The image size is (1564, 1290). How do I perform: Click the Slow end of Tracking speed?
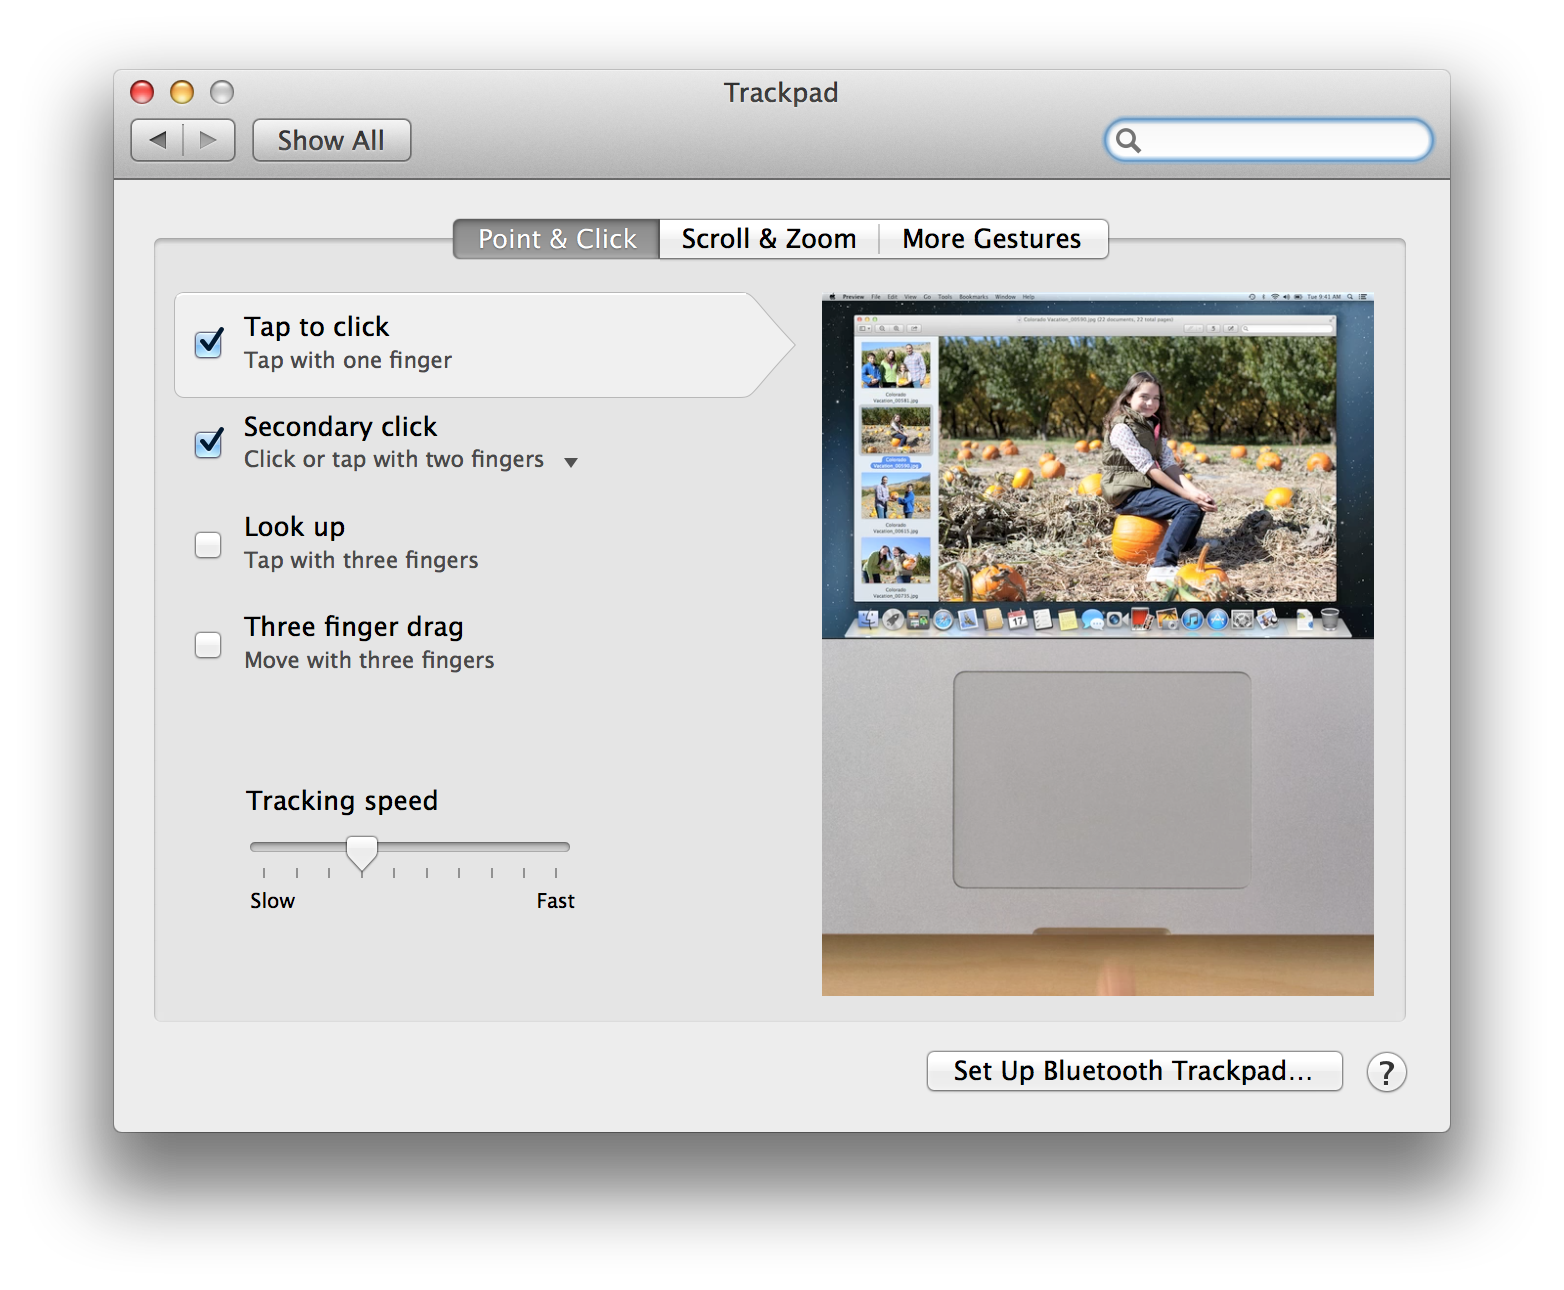pyautogui.click(x=272, y=901)
